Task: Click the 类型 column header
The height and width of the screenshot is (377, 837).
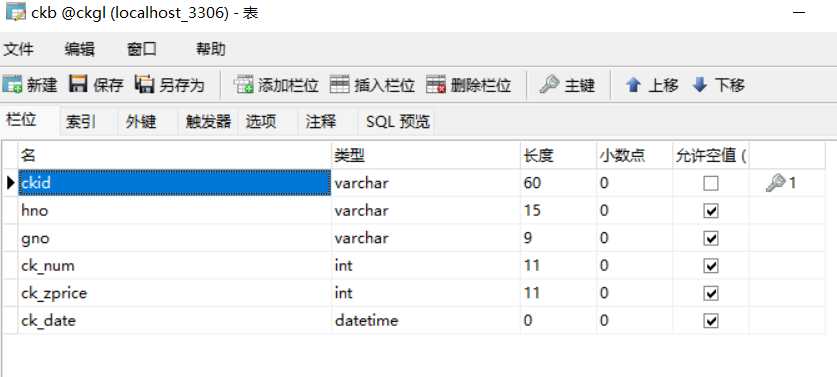Action: (426, 155)
